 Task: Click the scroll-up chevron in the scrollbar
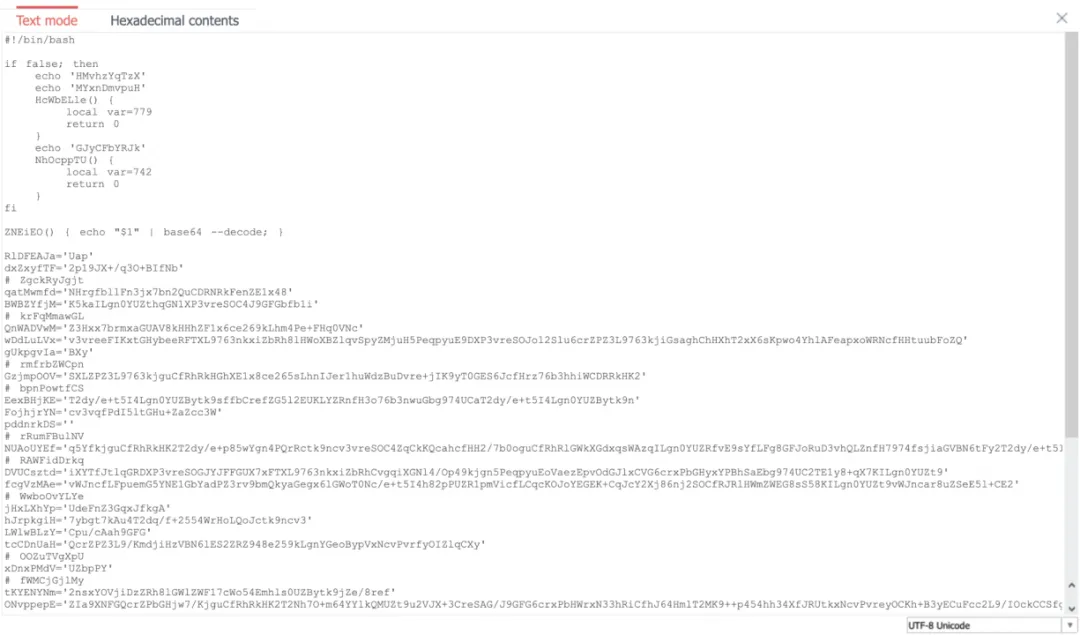[1071, 585]
